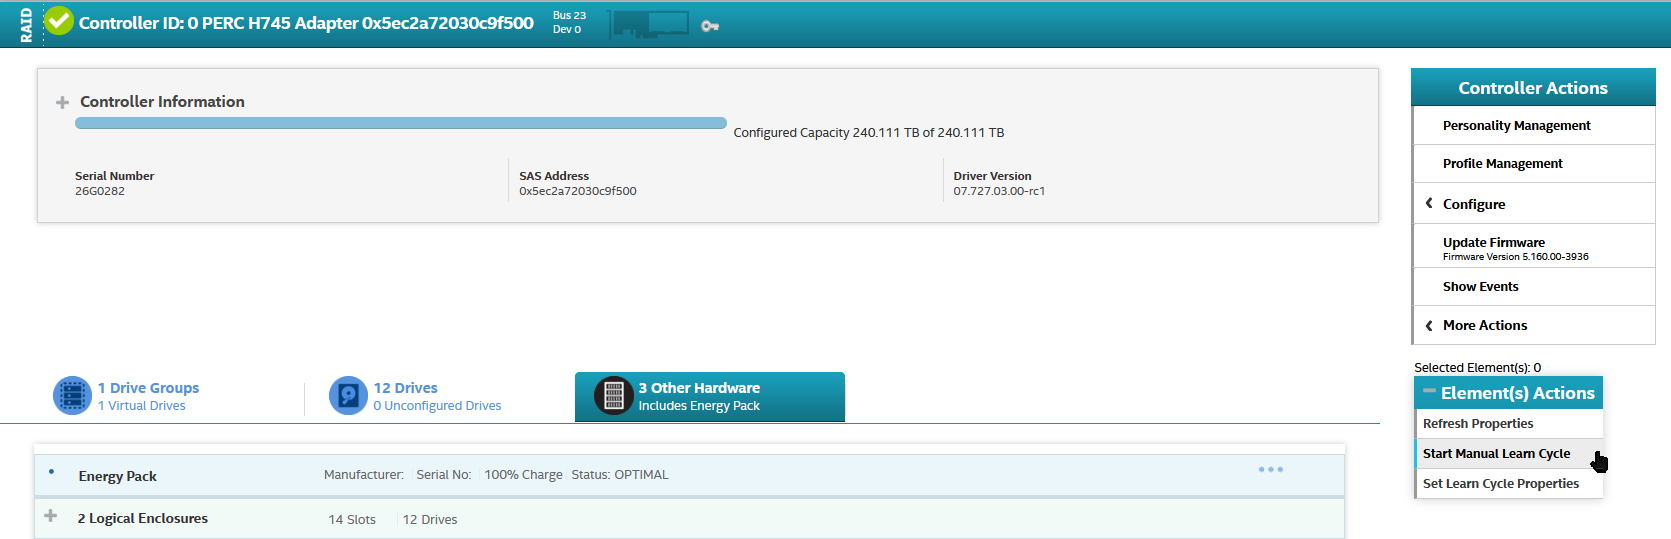Viewport: 1671px width, 539px height.
Task: Click Start Manual Learn Cycle
Action: [x=1496, y=454]
